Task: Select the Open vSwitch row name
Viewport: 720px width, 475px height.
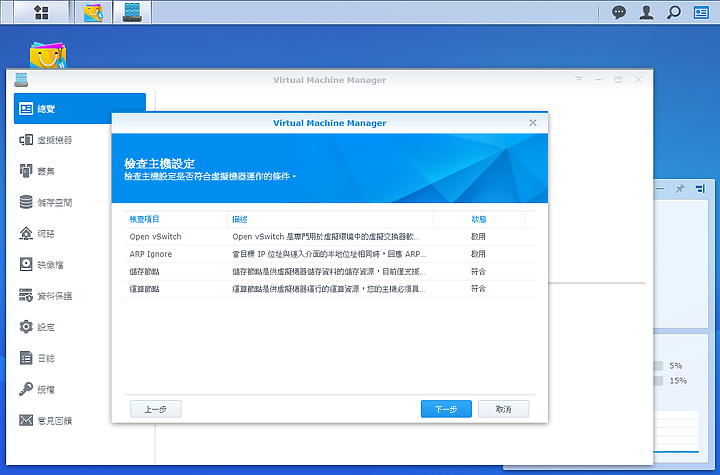Action: click(x=155, y=237)
